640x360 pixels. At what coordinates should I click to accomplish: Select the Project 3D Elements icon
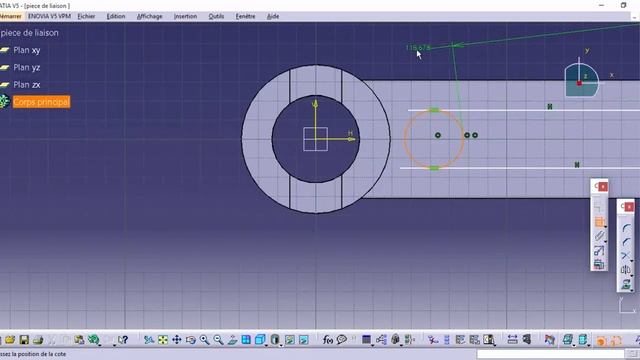click(625, 284)
